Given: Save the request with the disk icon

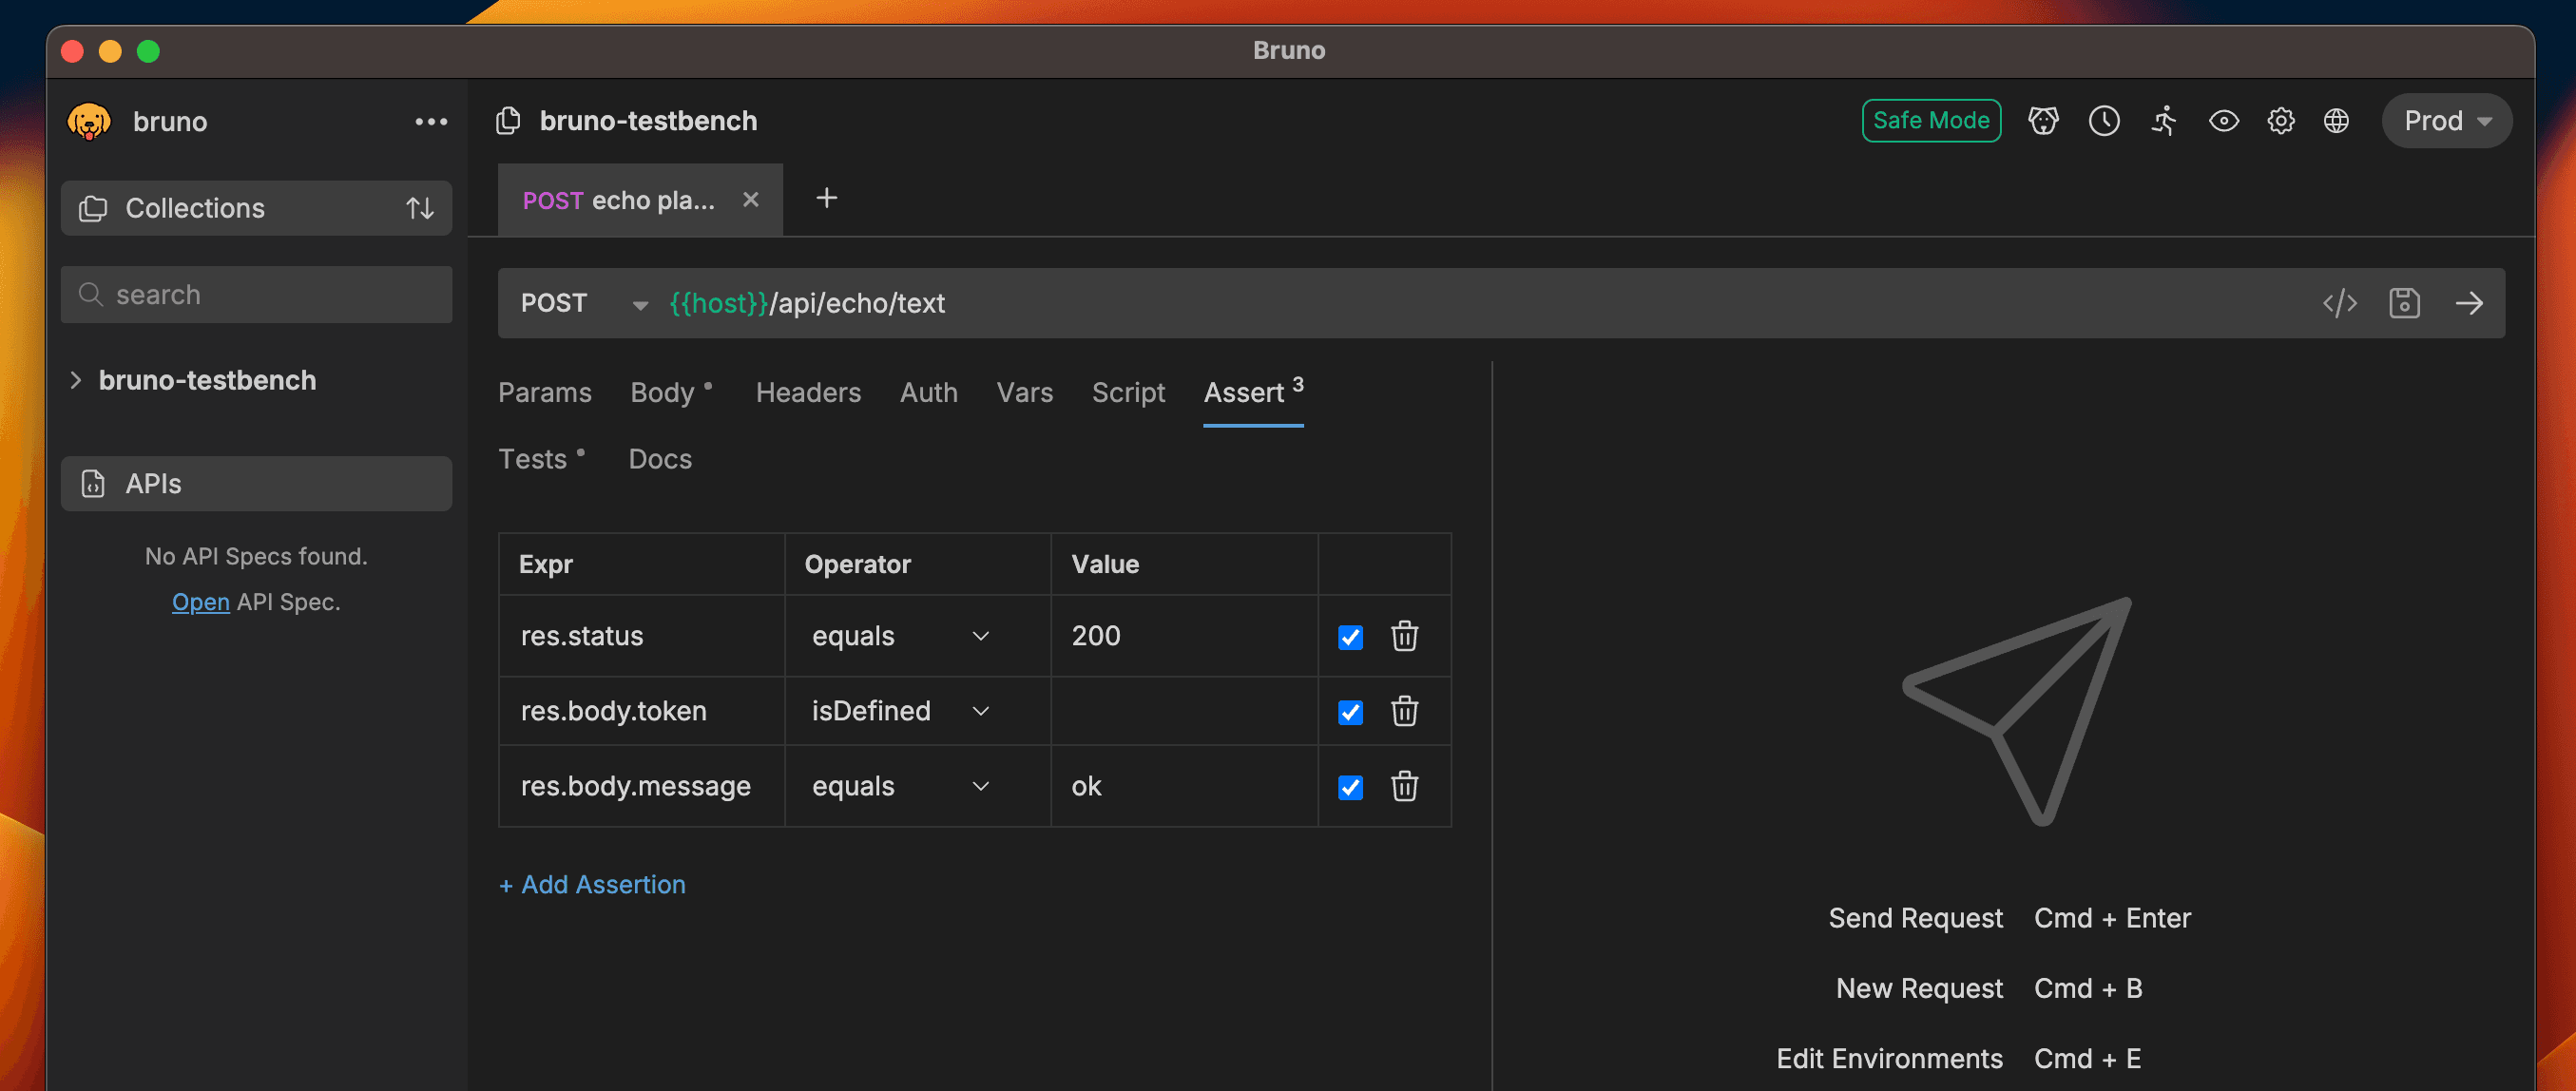Looking at the screenshot, I should coord(2404,303).
